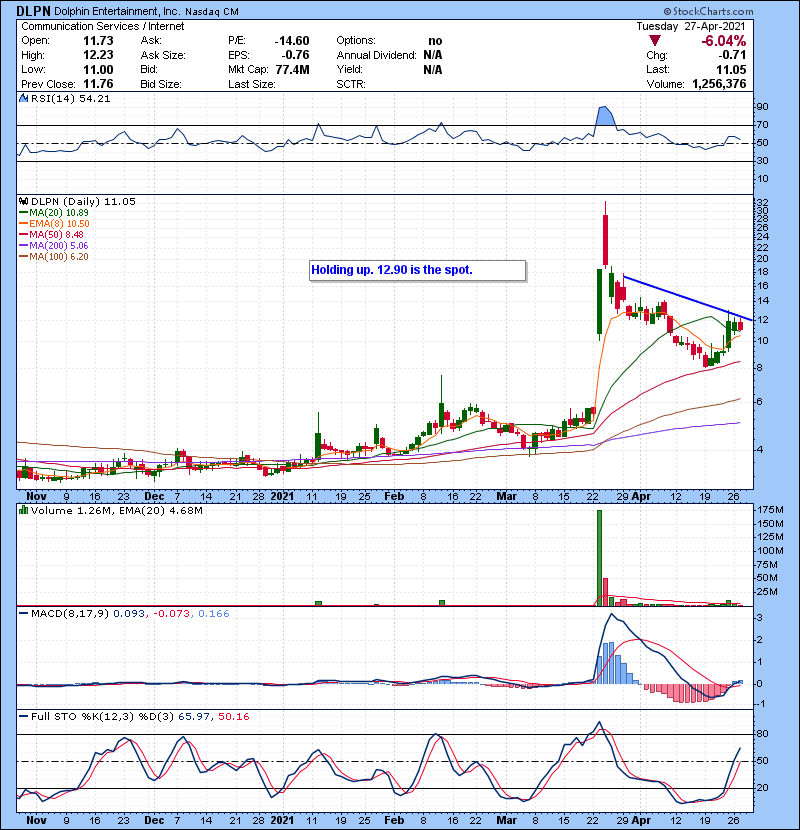The image size is (800, 830).
Task: Click the 'Feb' month label under price chart
Action: coord(394,497)
